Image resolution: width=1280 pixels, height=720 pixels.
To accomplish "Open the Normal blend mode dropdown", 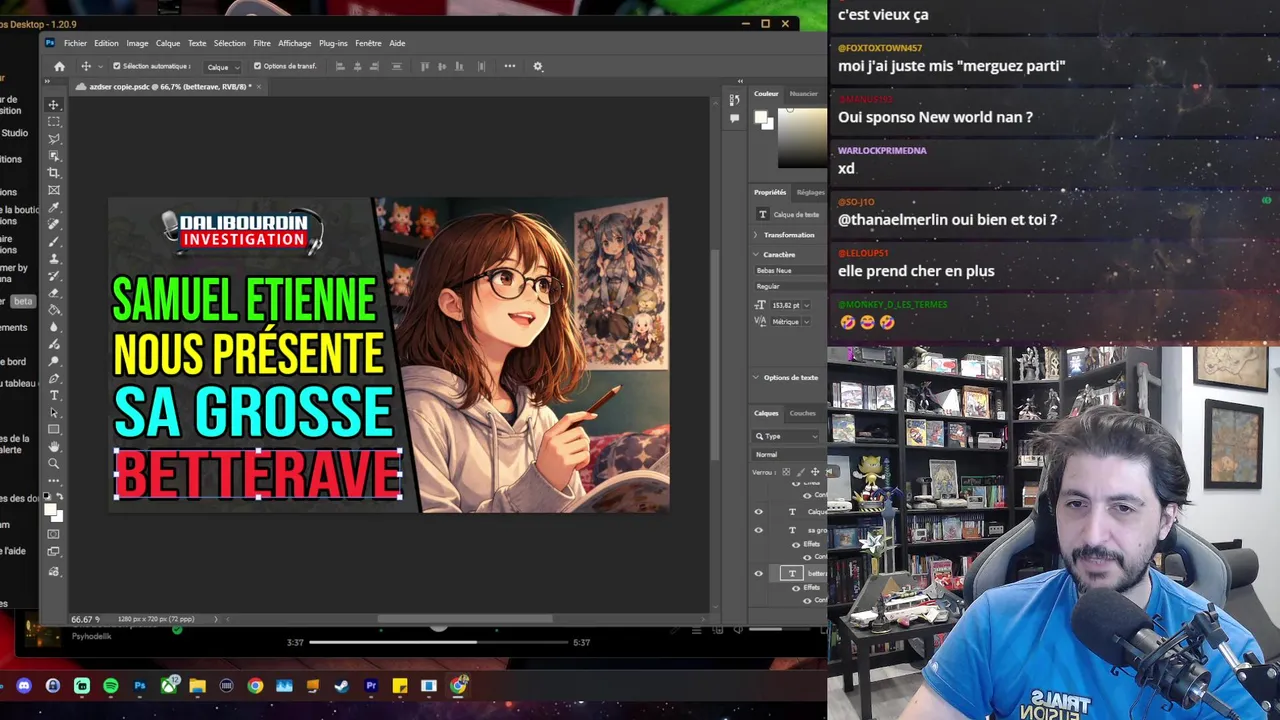I will click(790, 454).
